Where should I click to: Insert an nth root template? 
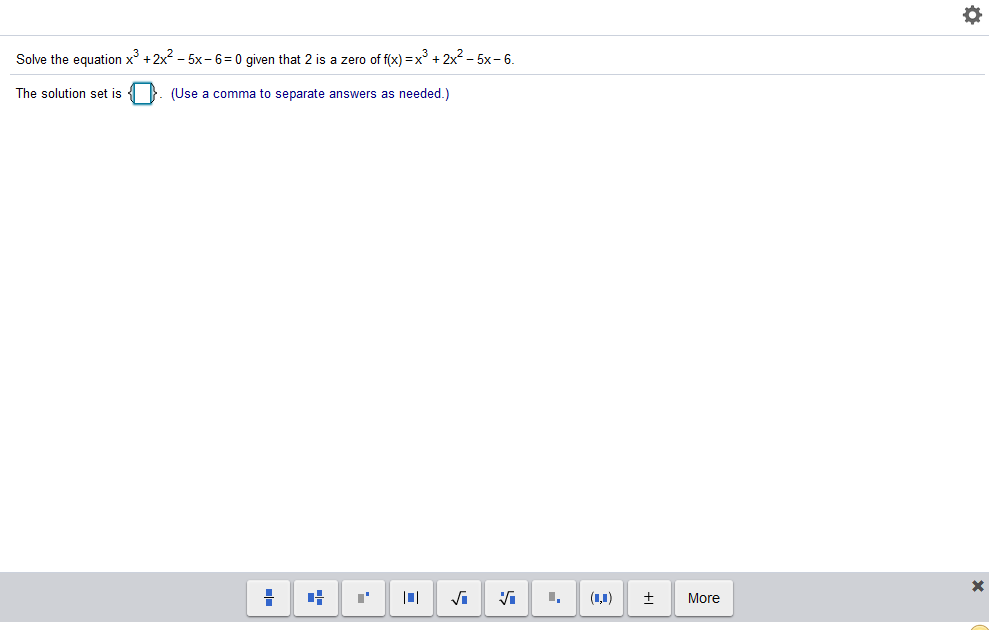click(506, 598)
